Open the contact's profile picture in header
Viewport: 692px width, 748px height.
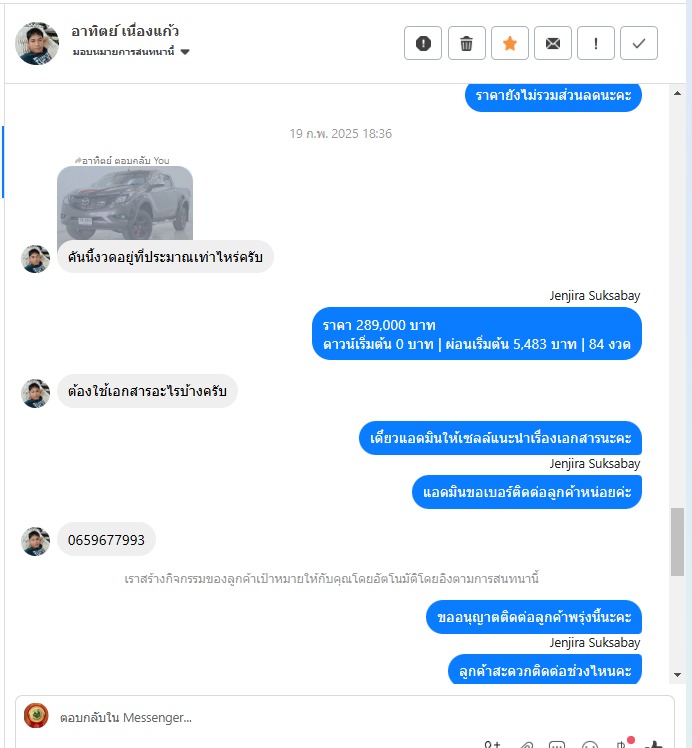coord(37,43)
